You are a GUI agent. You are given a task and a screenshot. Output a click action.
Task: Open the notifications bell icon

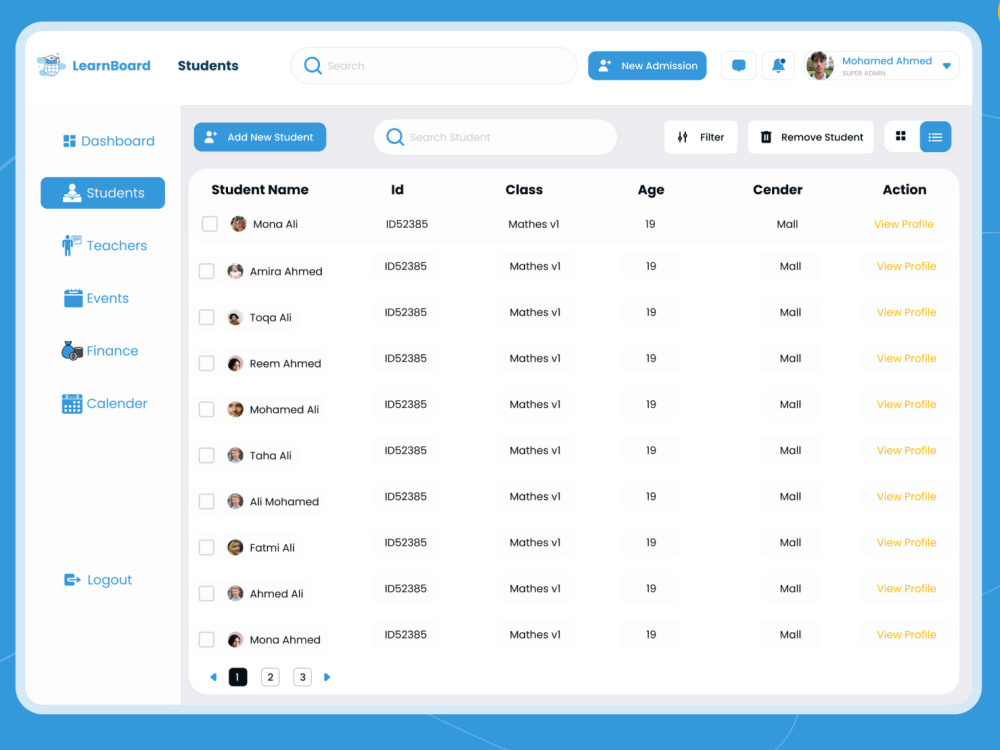pos(778,66)
